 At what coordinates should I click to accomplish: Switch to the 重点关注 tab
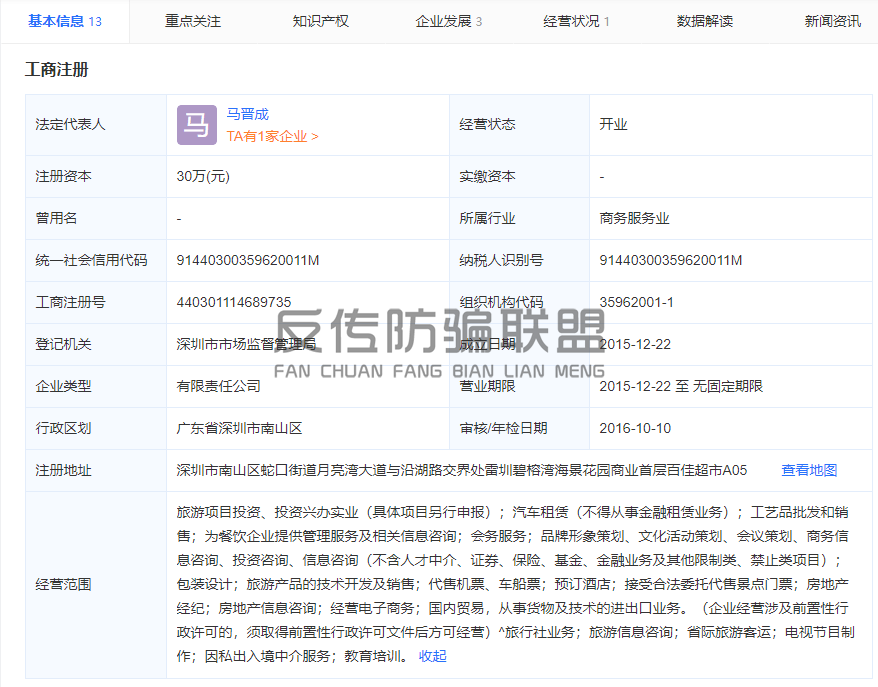tap(193, 21)
